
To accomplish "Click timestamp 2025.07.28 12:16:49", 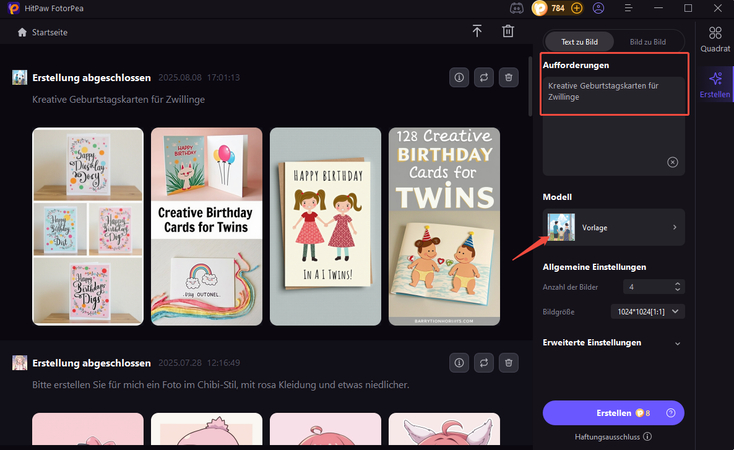I will [199, 363].
